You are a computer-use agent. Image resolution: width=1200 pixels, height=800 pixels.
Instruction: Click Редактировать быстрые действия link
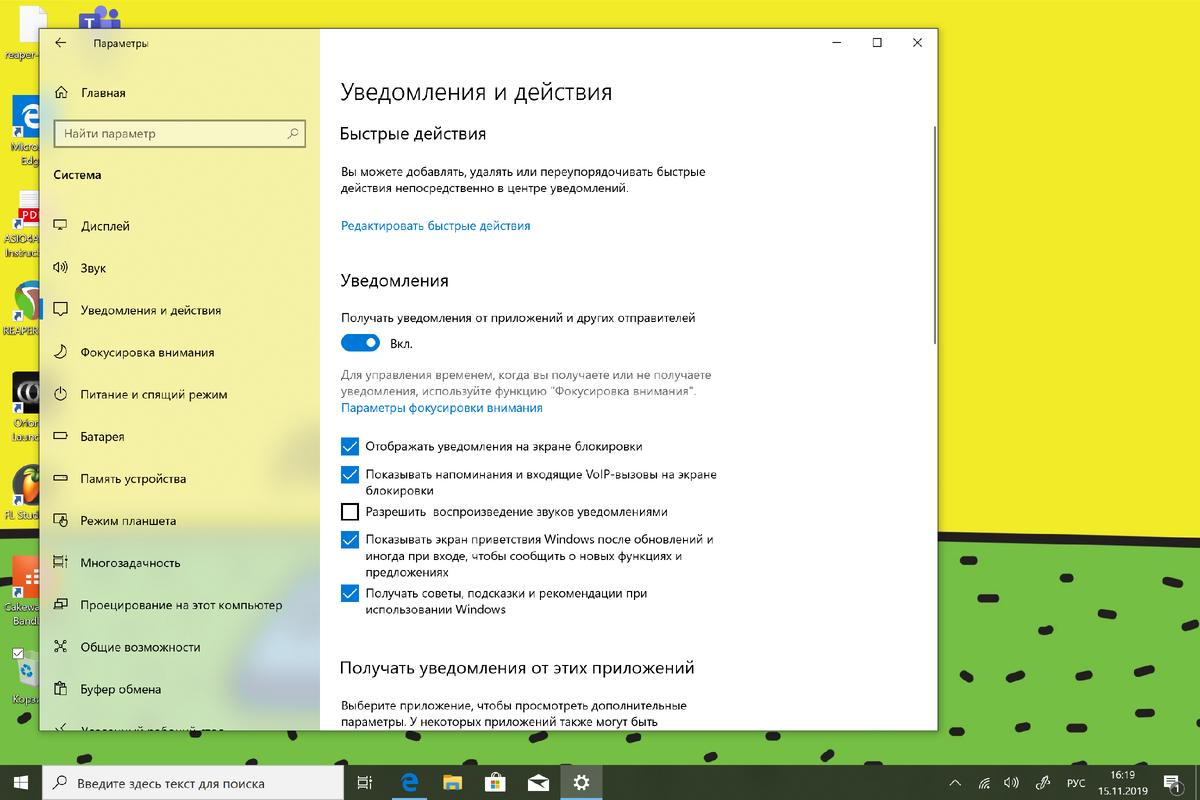pos(435,226)
